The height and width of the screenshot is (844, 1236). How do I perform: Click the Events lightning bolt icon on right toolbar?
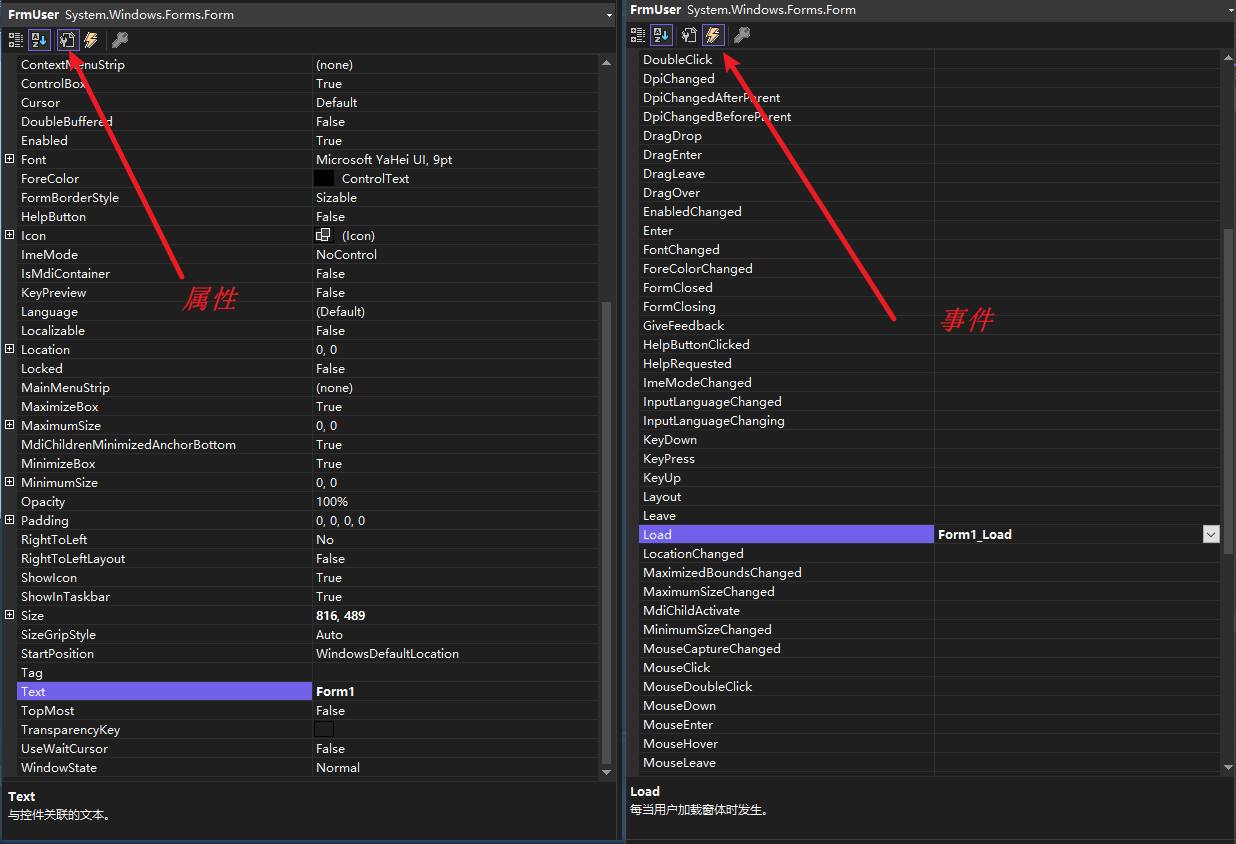713,34
